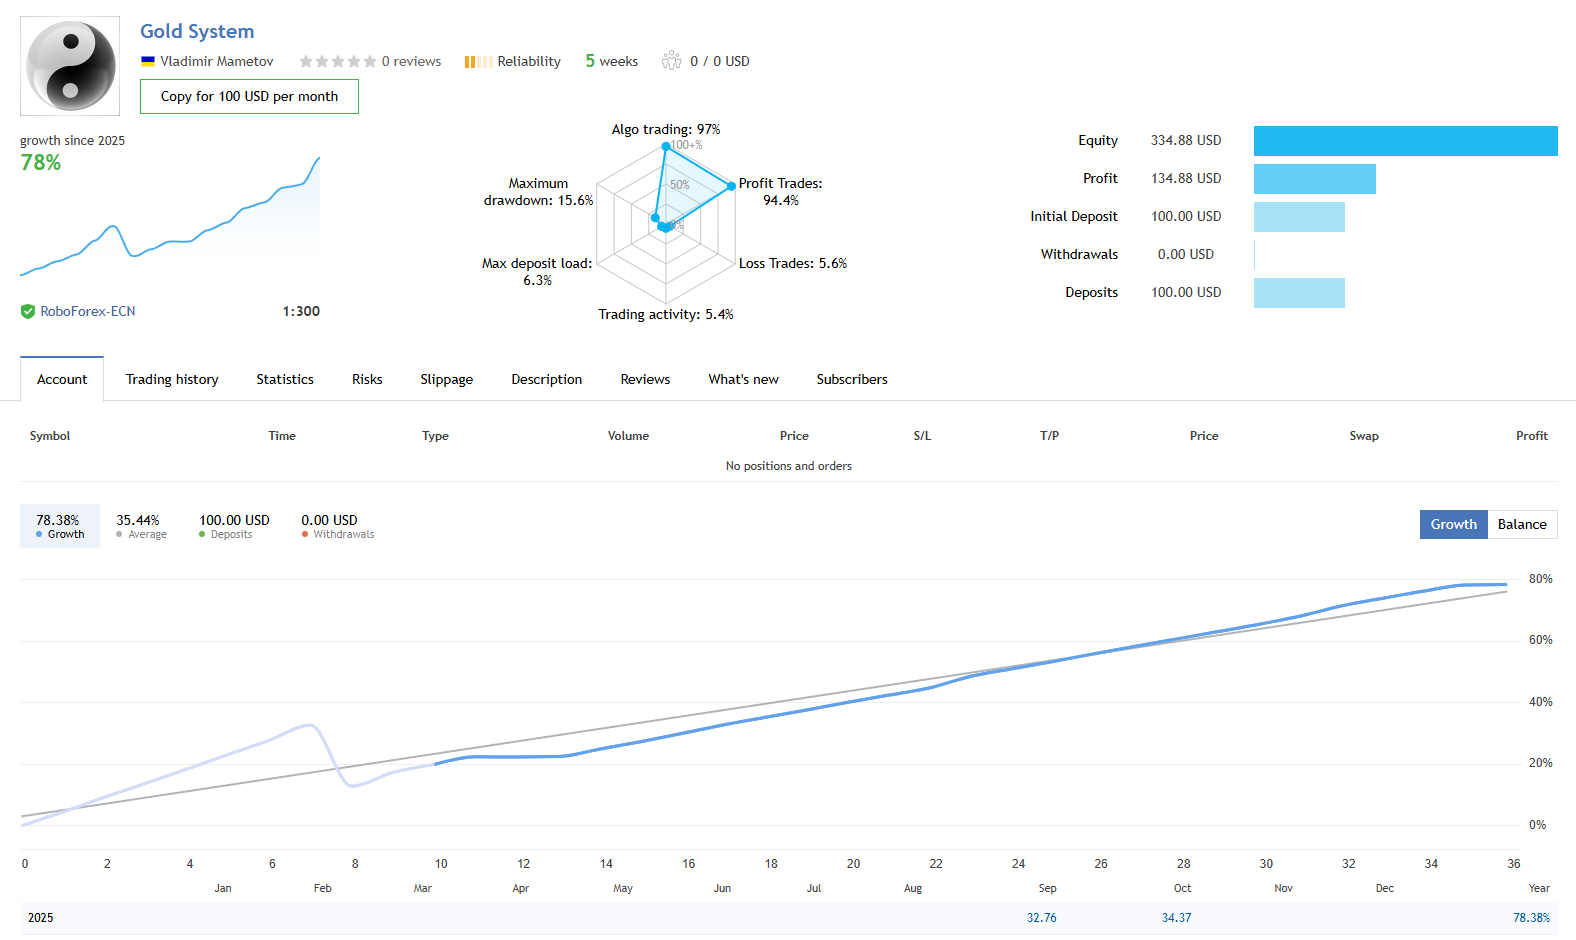Switch to the Risks tab
1576x940 pixels.
coord(367,379)
